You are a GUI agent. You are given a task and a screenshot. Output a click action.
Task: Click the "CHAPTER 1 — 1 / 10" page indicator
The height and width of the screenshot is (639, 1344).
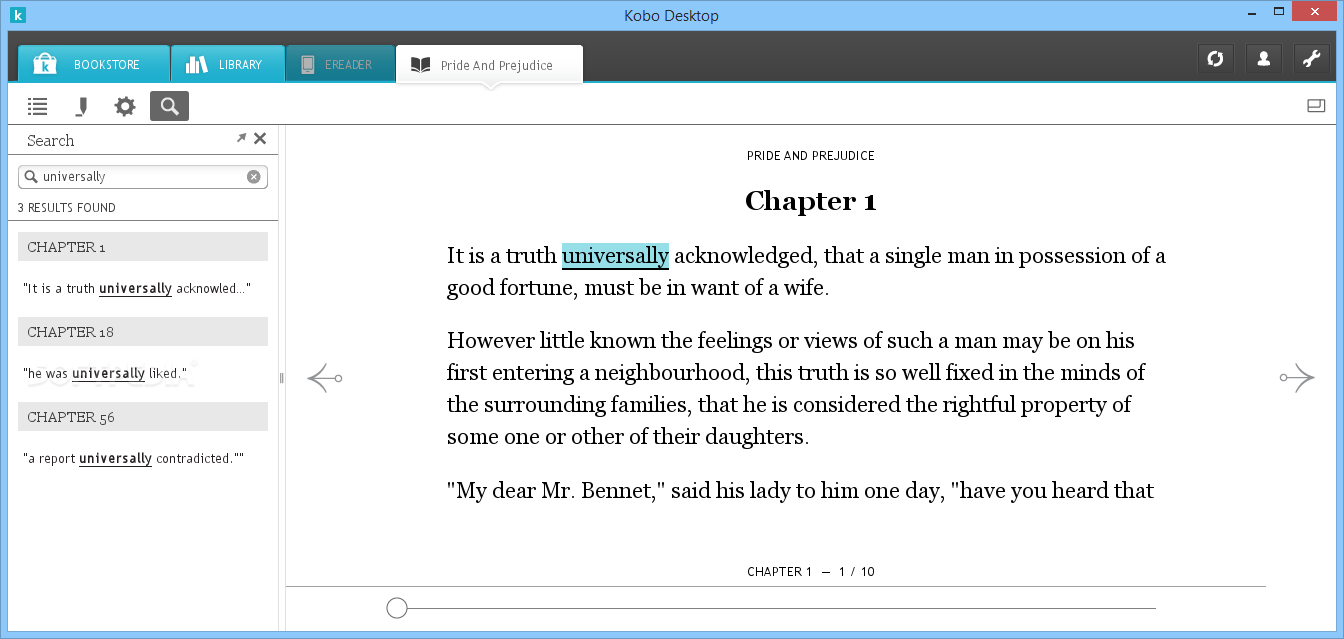[x=811, y=572]
